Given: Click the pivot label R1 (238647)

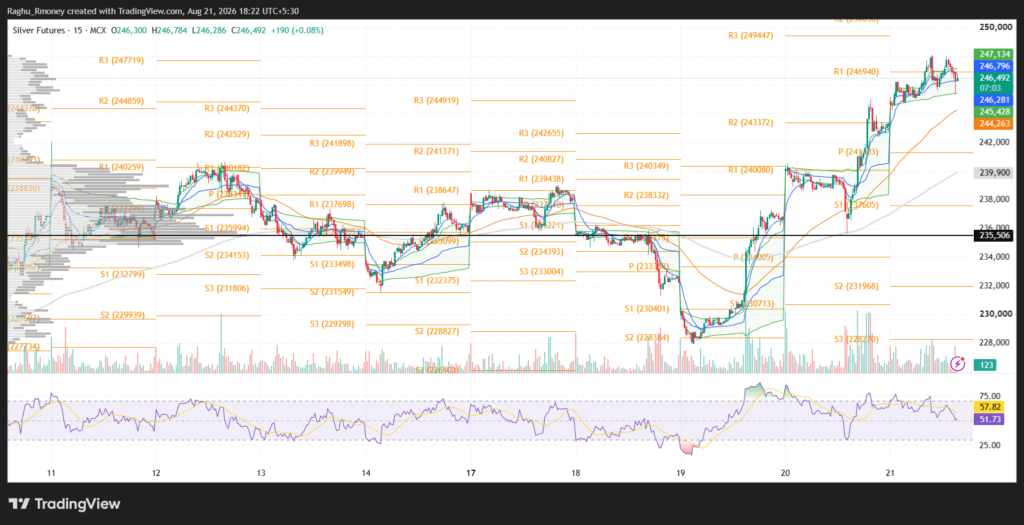Looking at the screenshot, I should click(x=436, y=191).
